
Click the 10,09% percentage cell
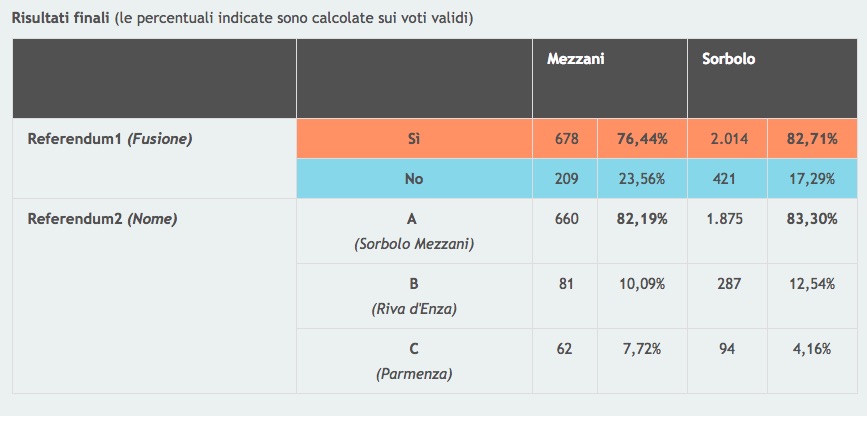click(642, 284)
